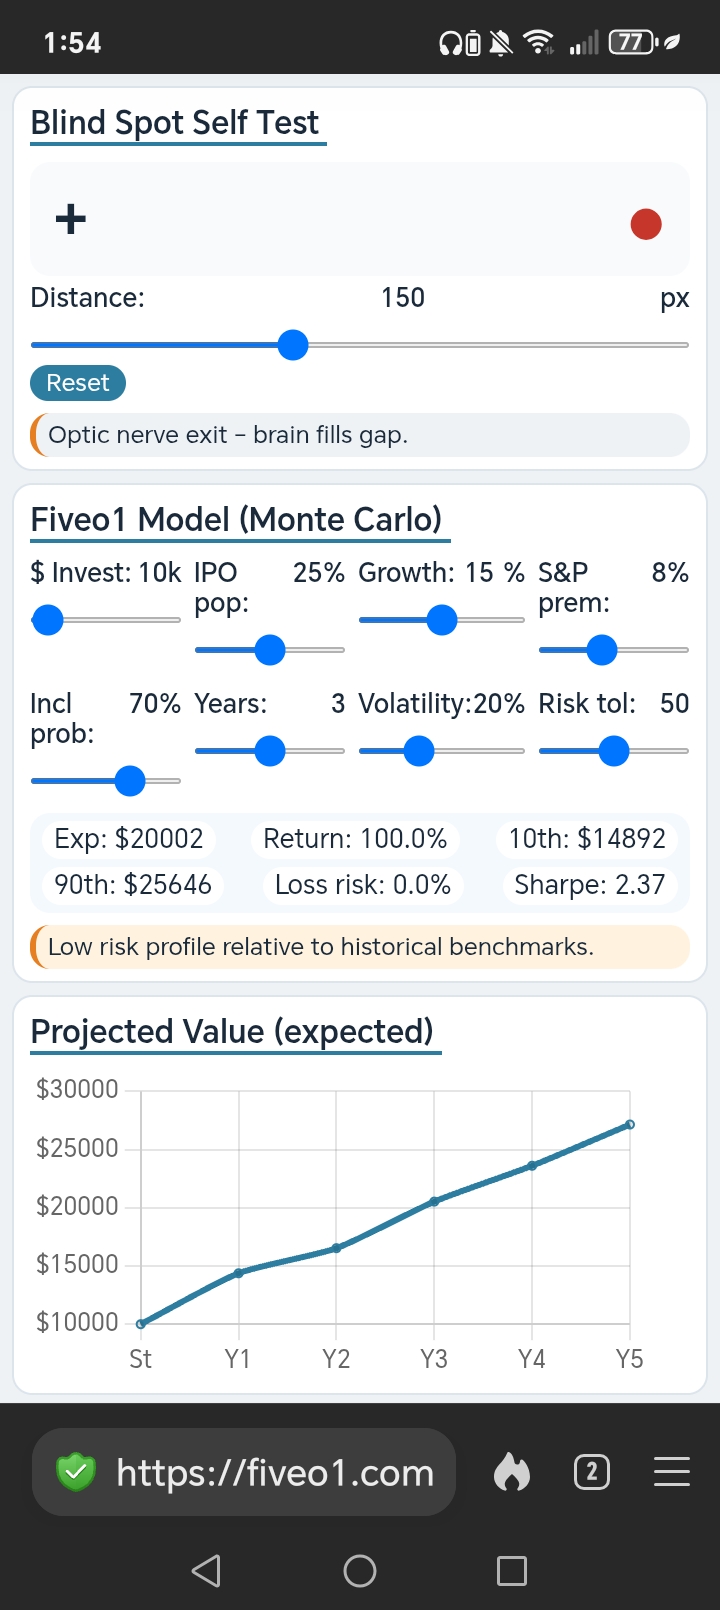Click the IPO pop slider handle
720x1610 pixels.
pos(270,650)
